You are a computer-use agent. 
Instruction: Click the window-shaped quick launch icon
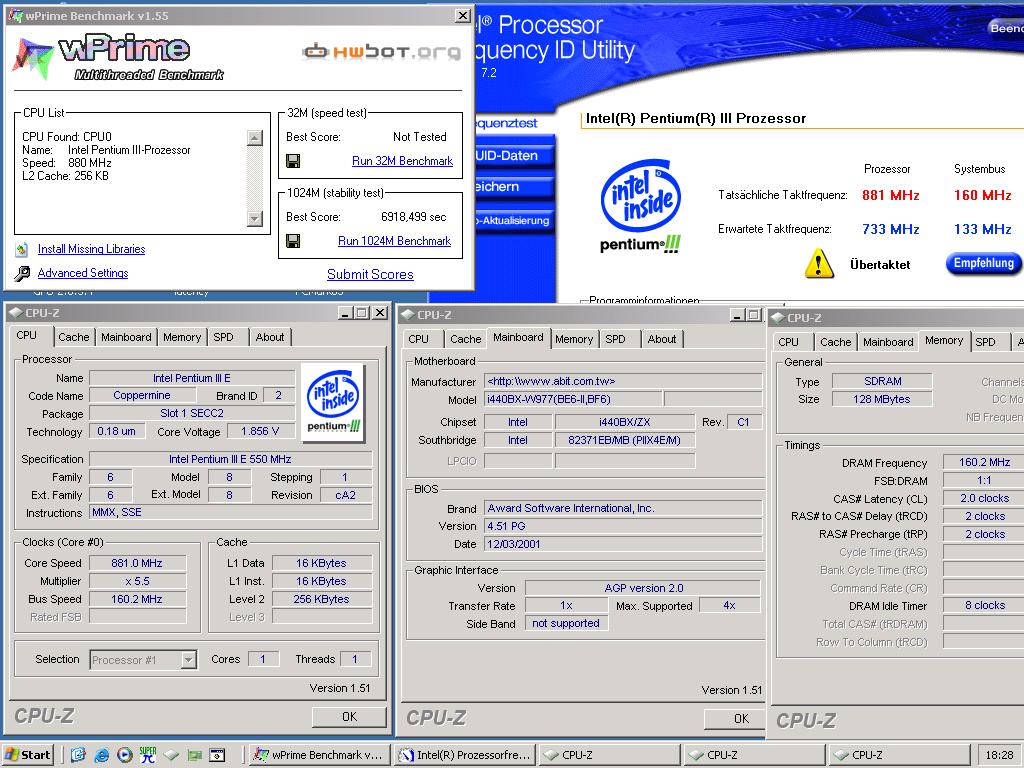pos(217,755)
